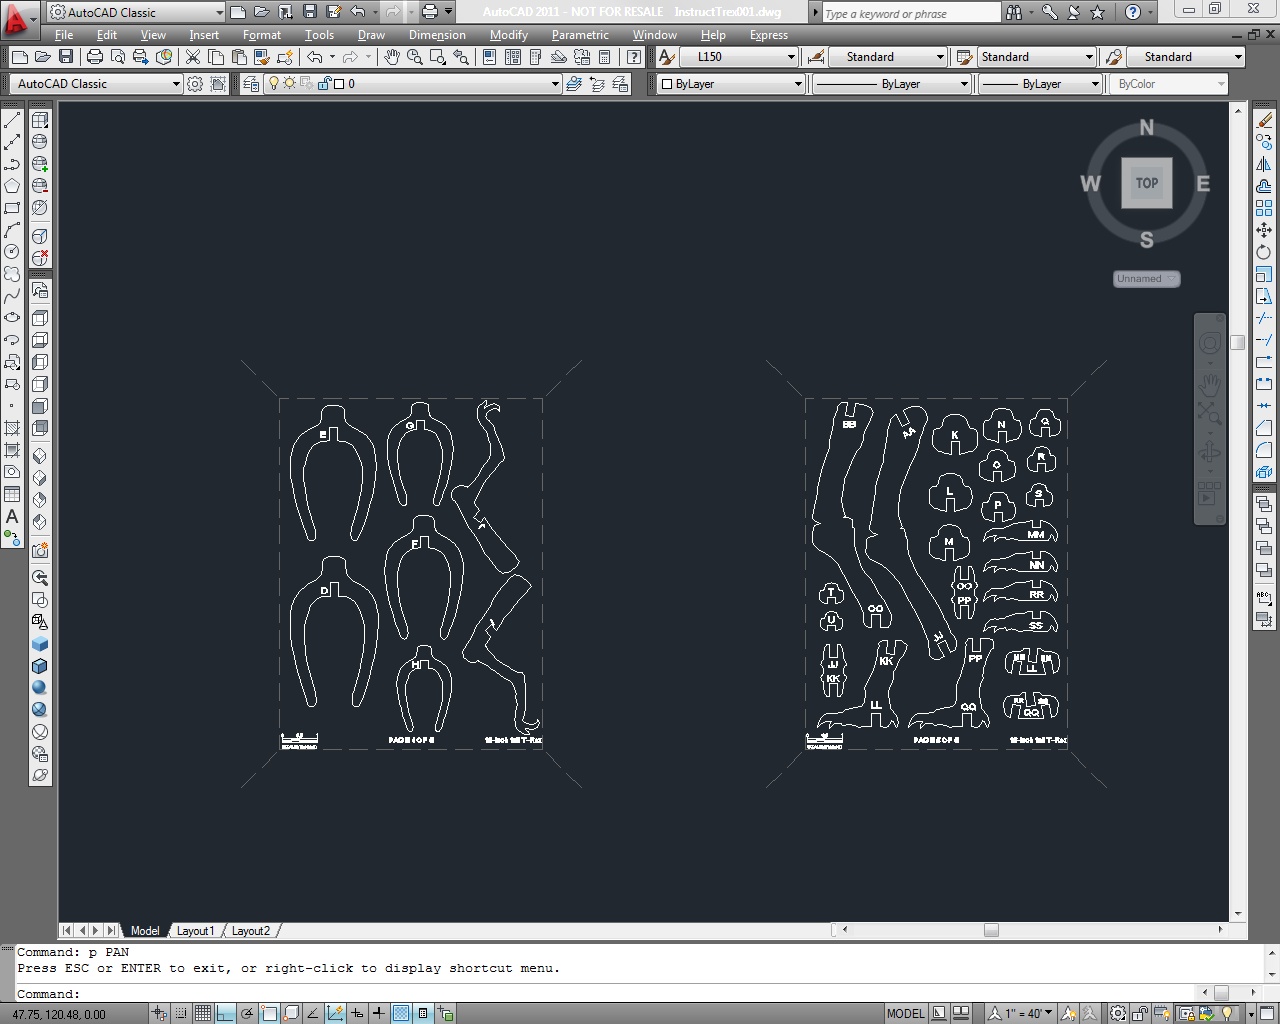Viewport: 1280px width, 1024px height.
Task: Select the Move tool
Action: click(x=1264, y=230)
